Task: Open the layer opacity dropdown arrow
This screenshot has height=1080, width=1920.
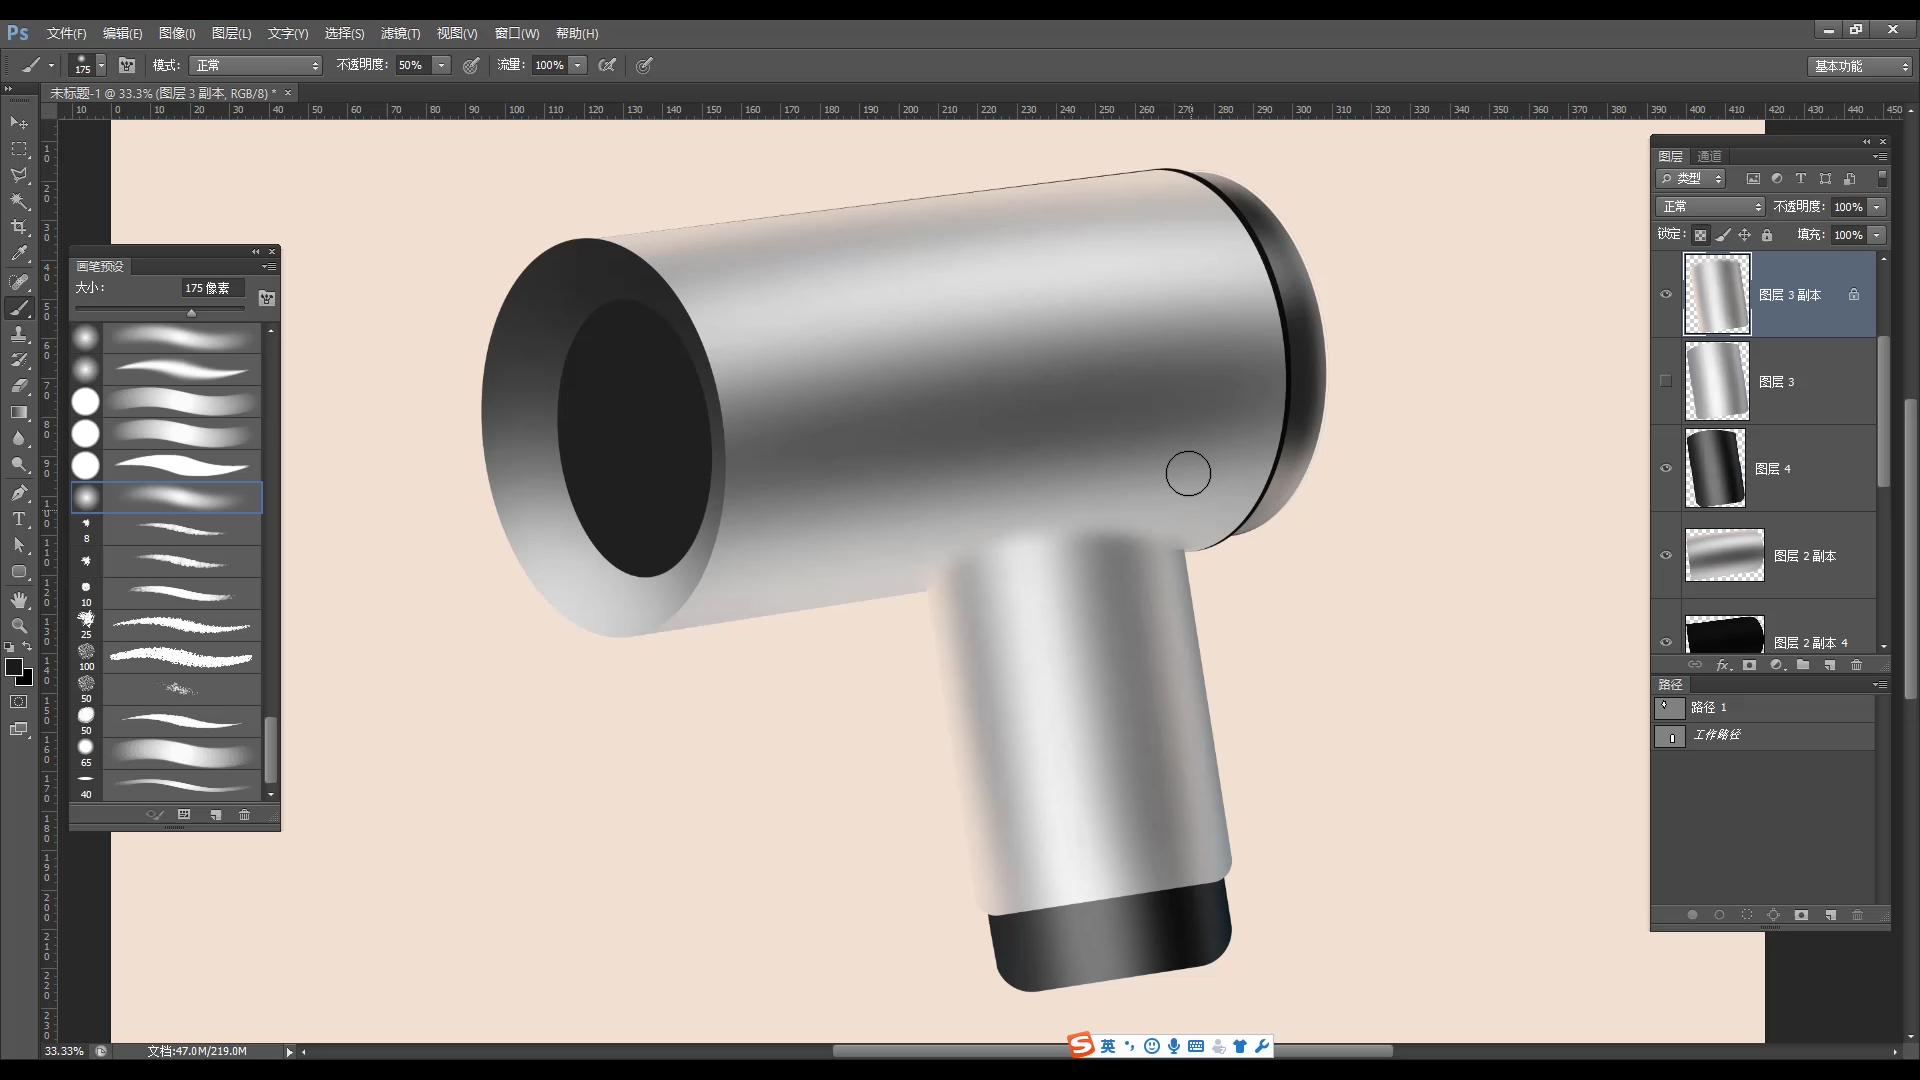Action: pos(1877,206)
